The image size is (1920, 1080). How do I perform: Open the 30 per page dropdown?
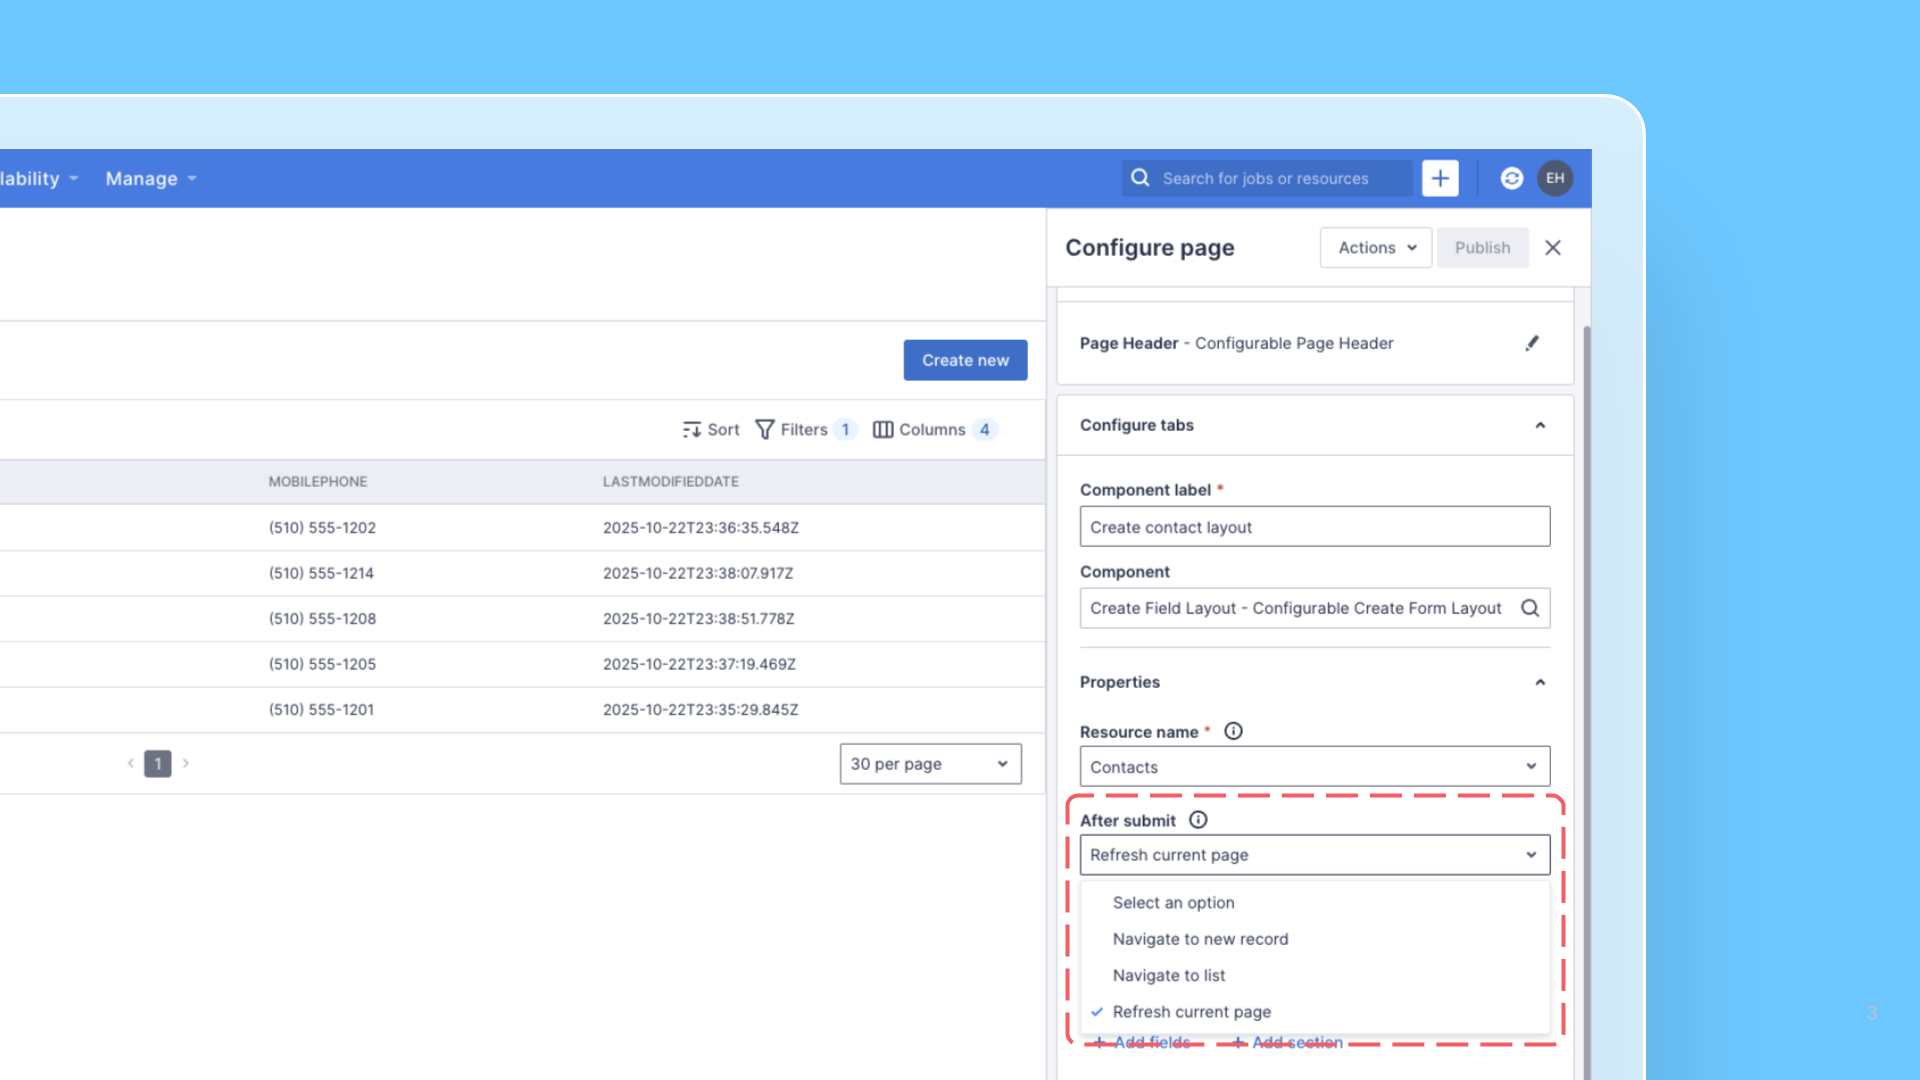pos(930,764)
